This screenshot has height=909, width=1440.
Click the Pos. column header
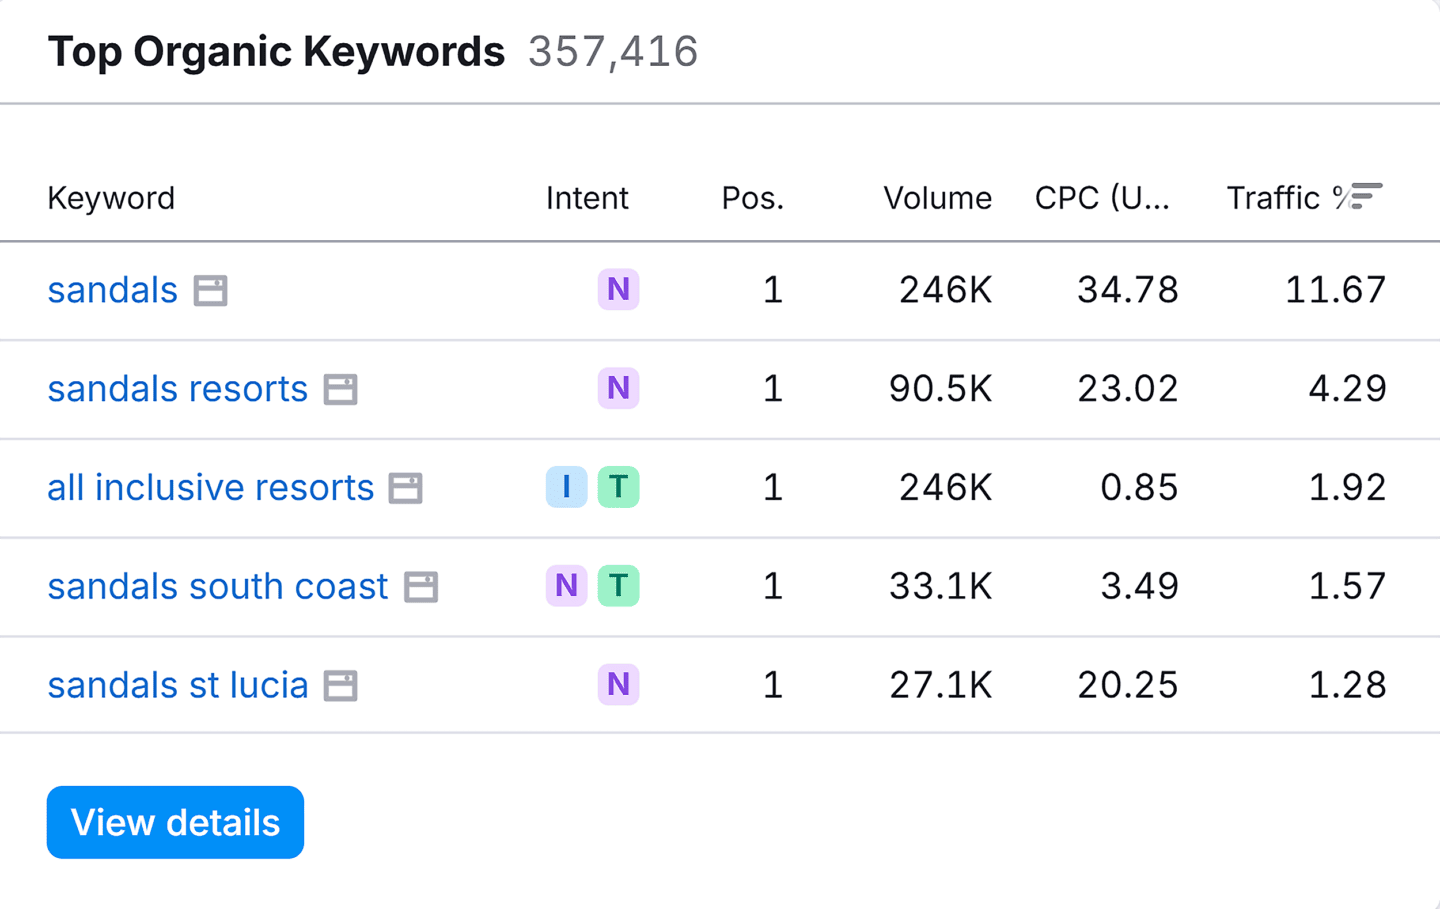752,197
